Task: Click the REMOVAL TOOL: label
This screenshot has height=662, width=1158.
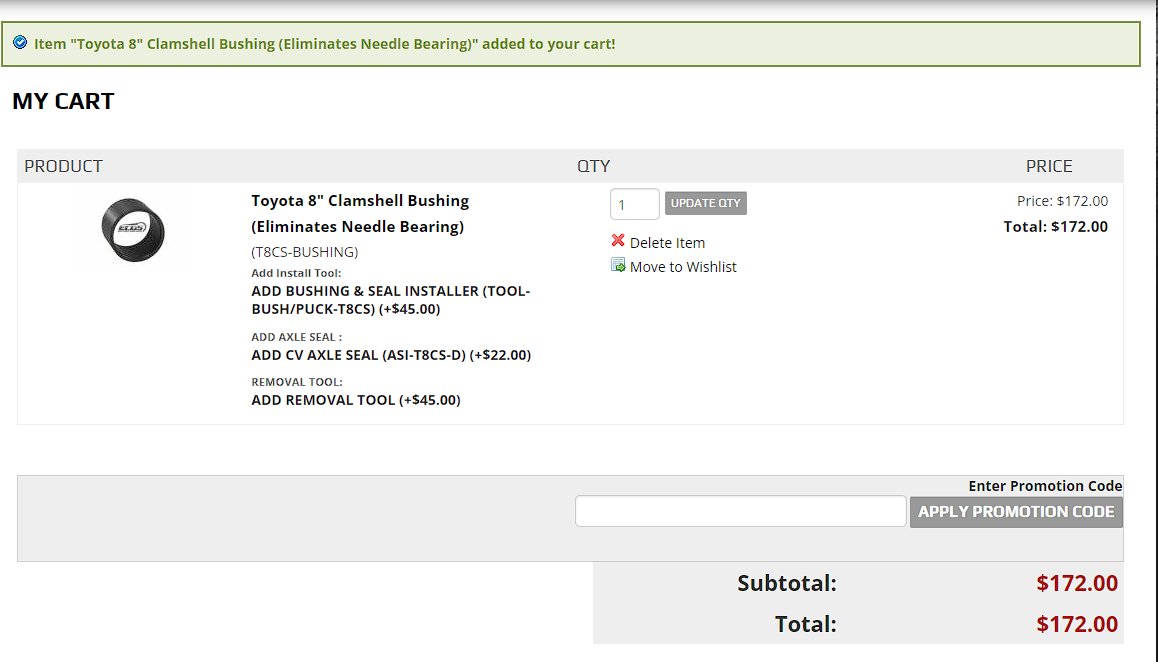Action: [x=297, y=382]
